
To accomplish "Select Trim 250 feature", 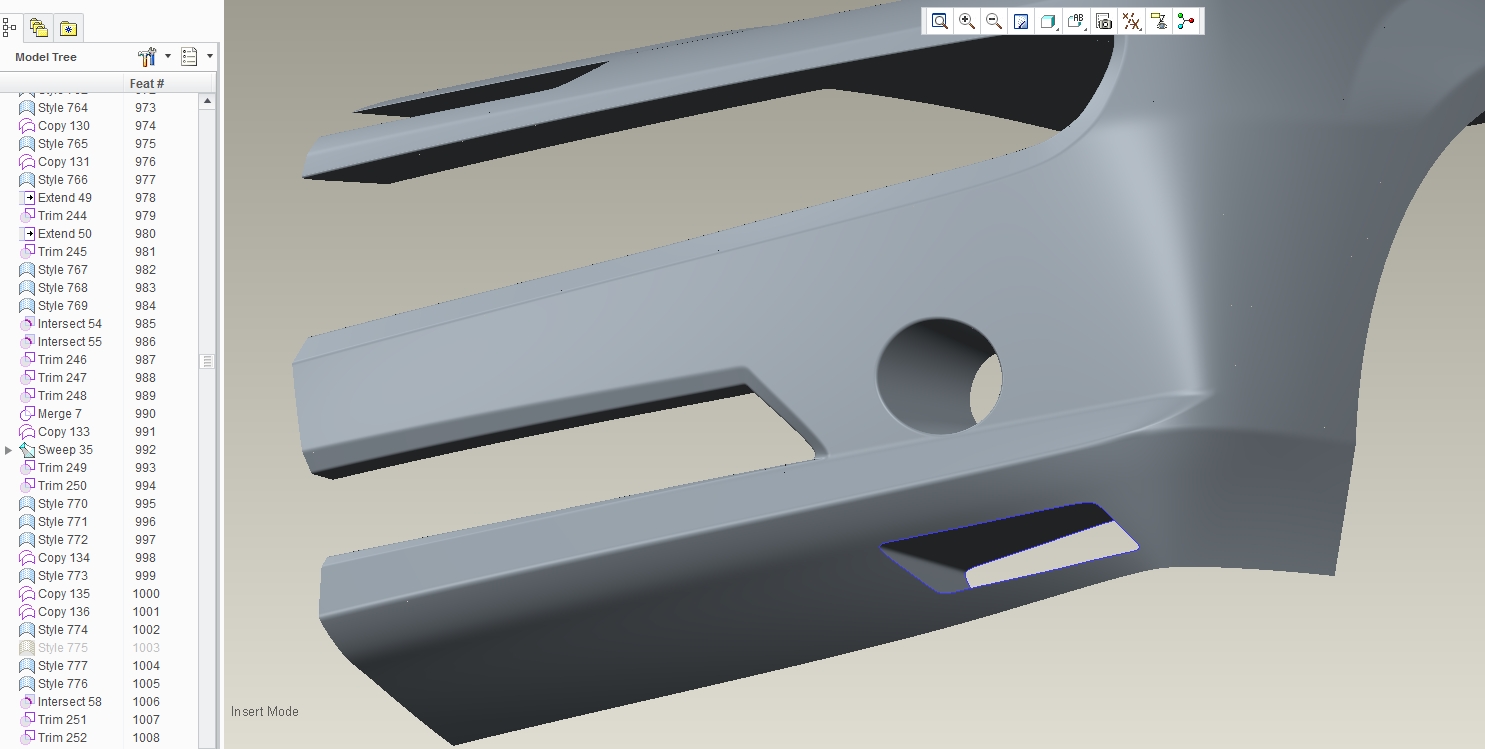I will coord(62,486).
